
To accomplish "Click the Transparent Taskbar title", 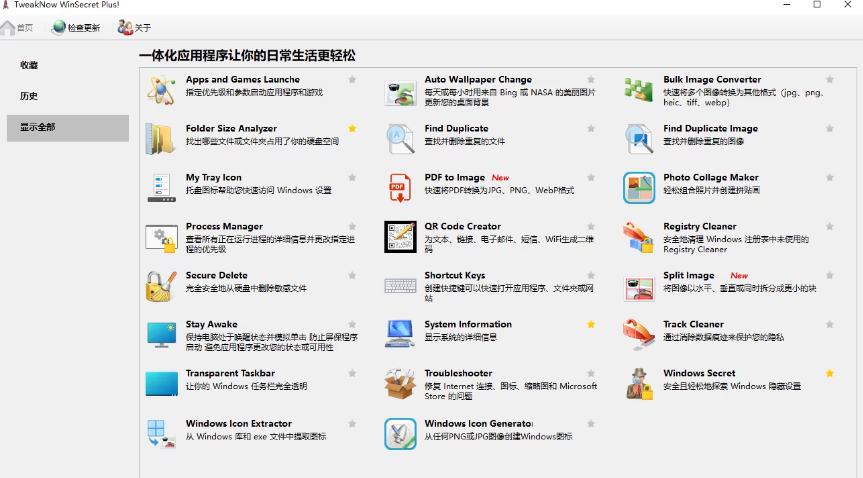I will click(x=230, y=373).
